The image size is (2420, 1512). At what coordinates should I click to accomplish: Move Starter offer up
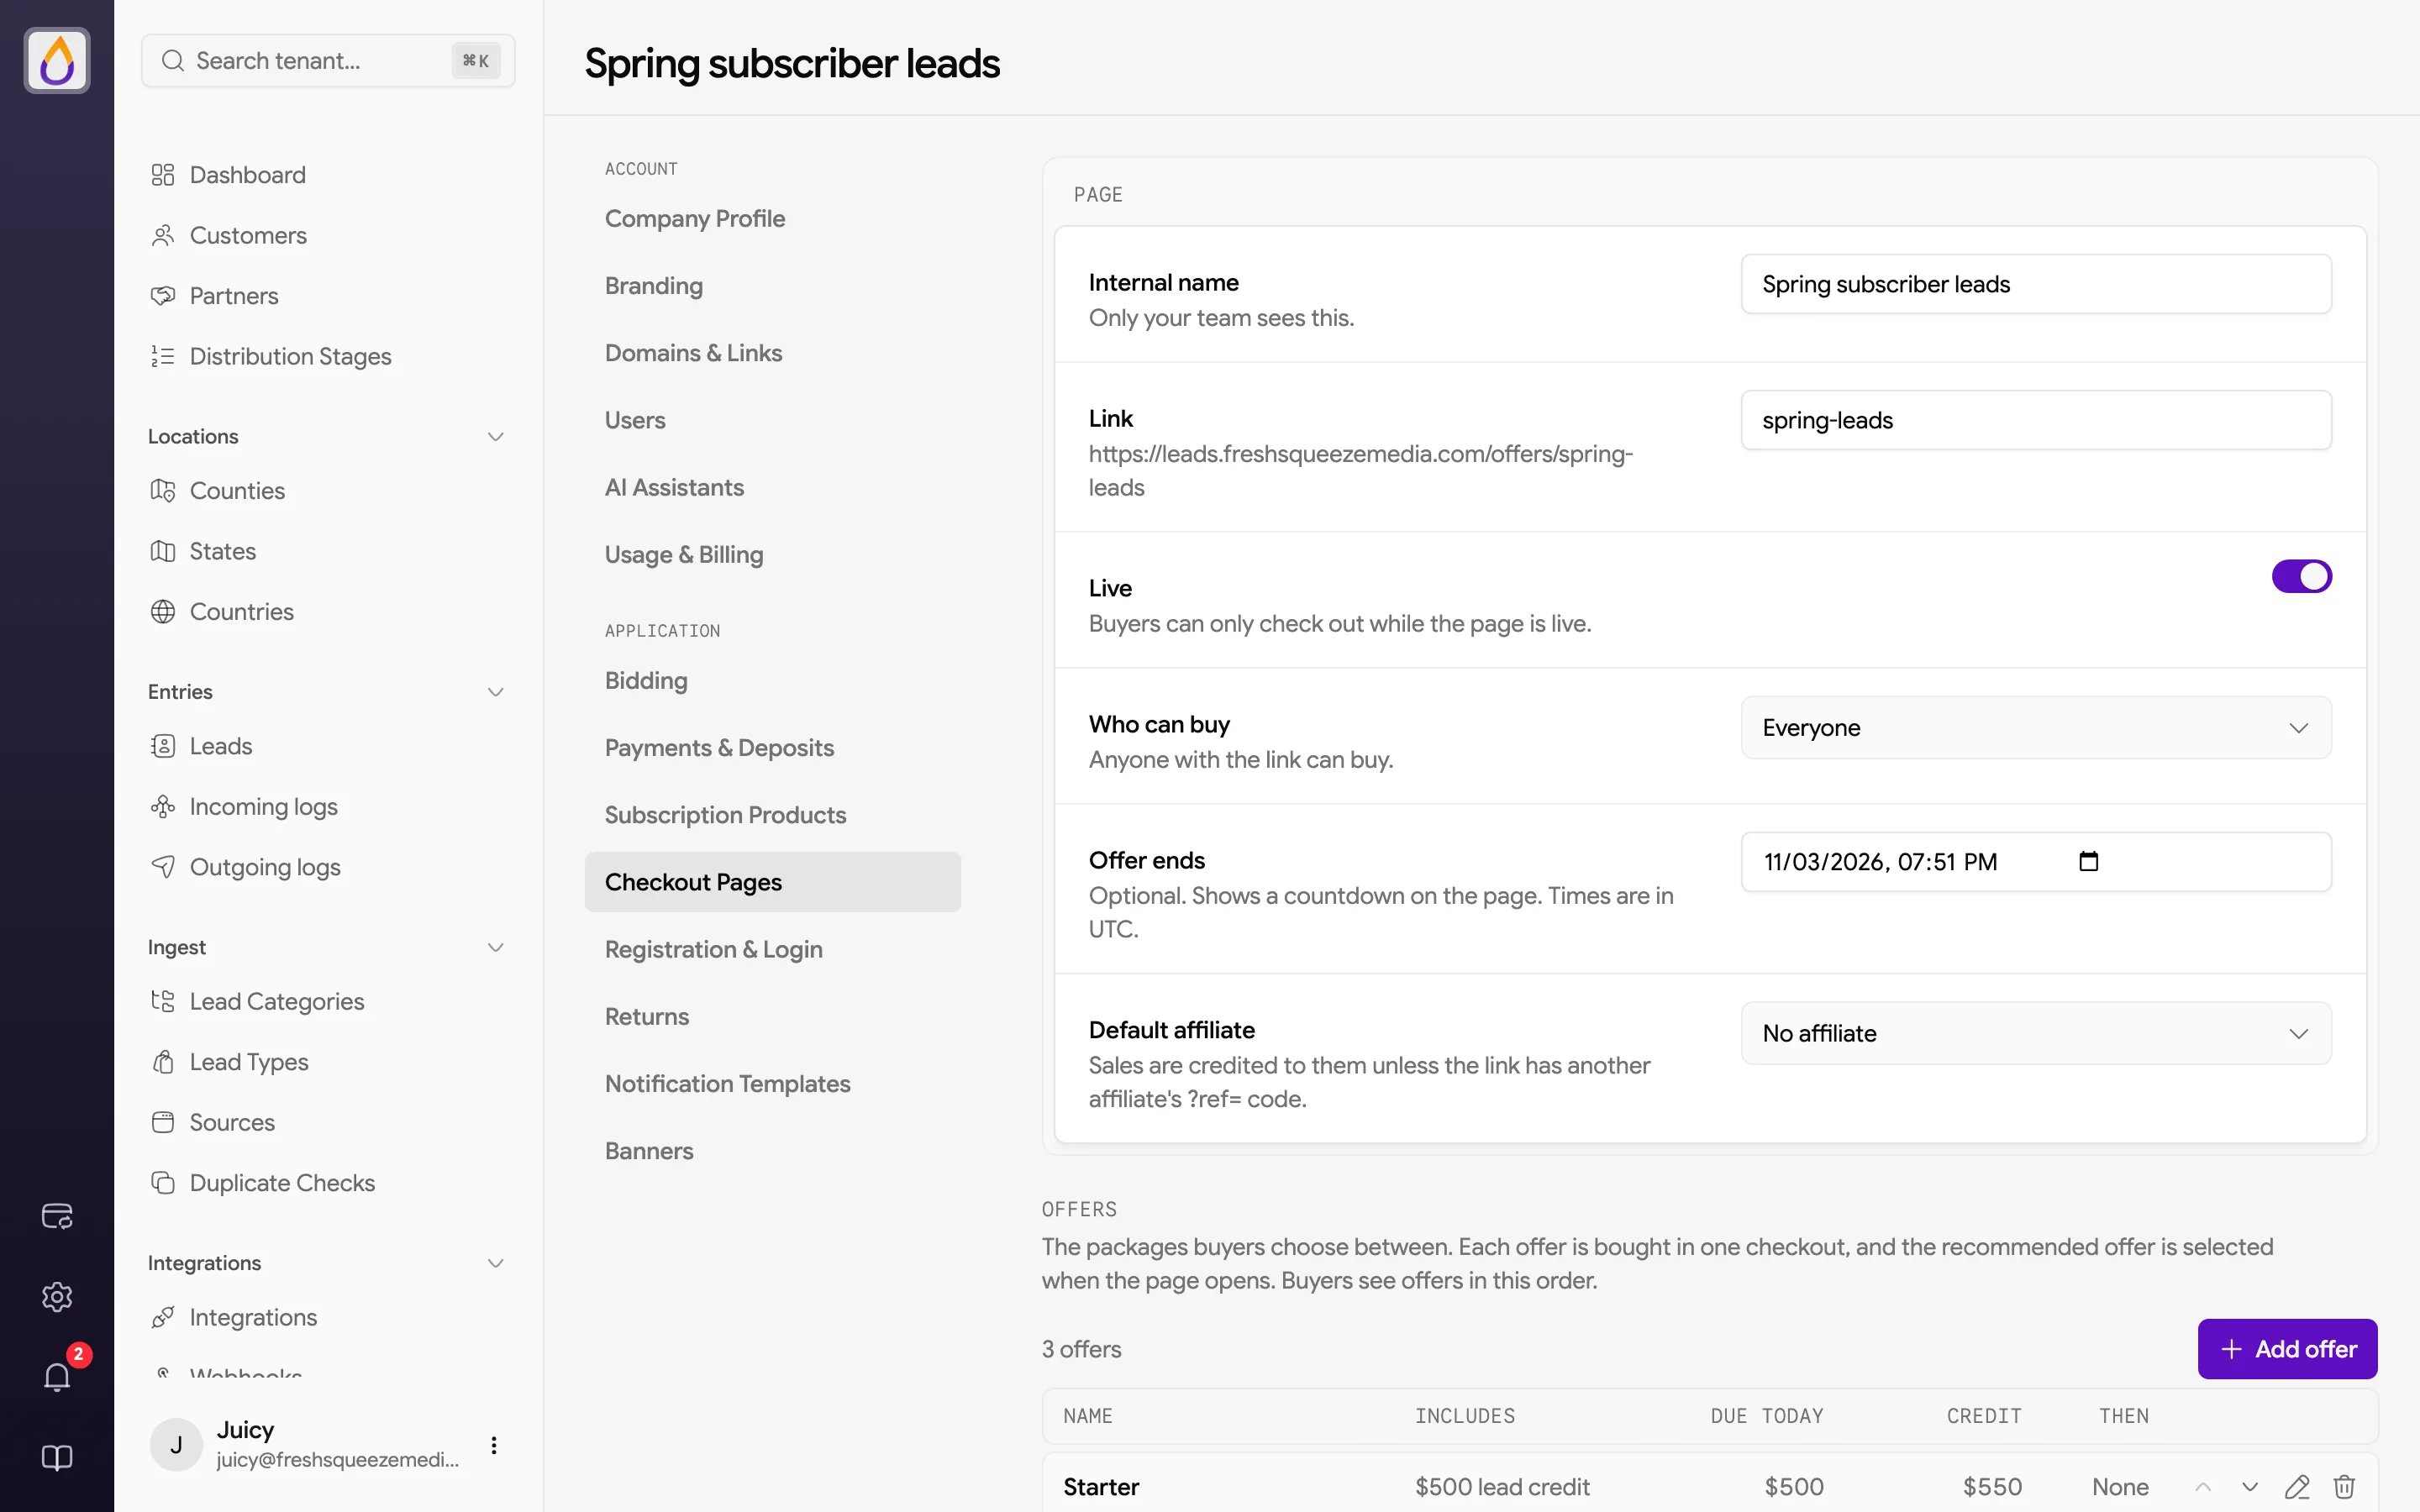click(2202, 1487)
